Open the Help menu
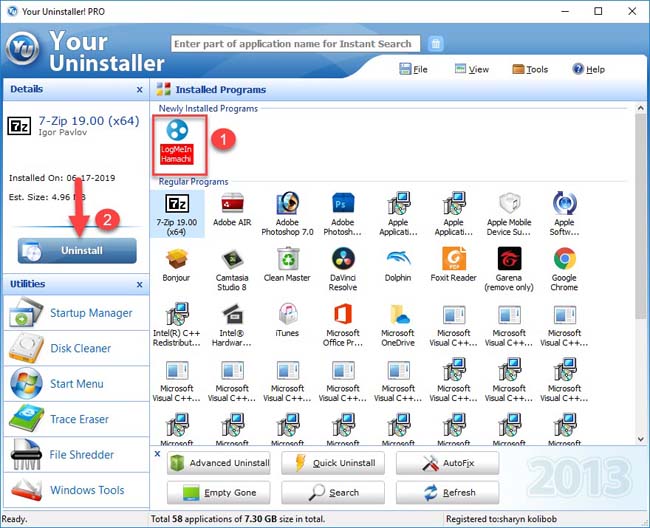650x528 pixels. [589, 69]
